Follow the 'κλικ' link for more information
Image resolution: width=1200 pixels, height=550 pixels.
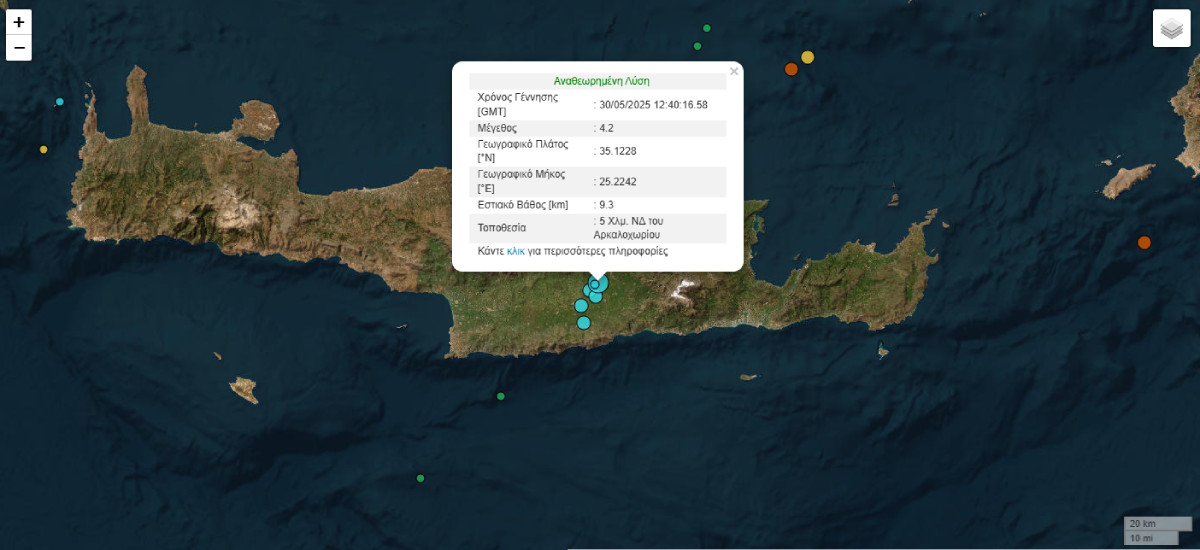[x=516, y=251]
